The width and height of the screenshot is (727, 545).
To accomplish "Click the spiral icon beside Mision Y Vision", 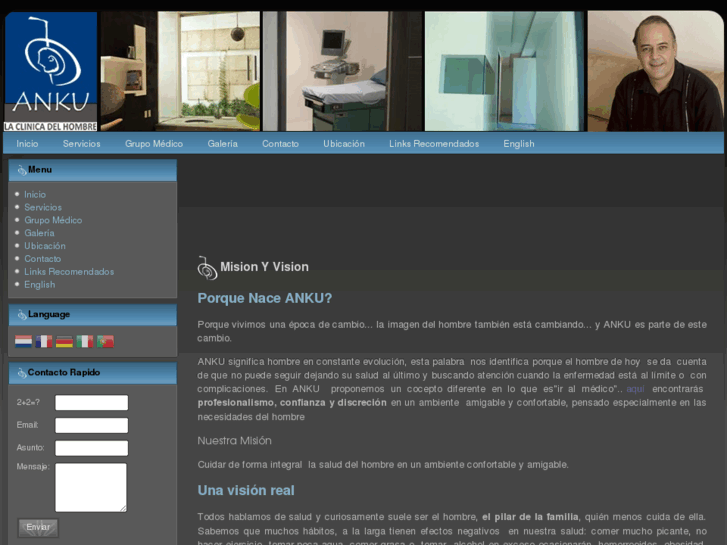I will [207, 268].
